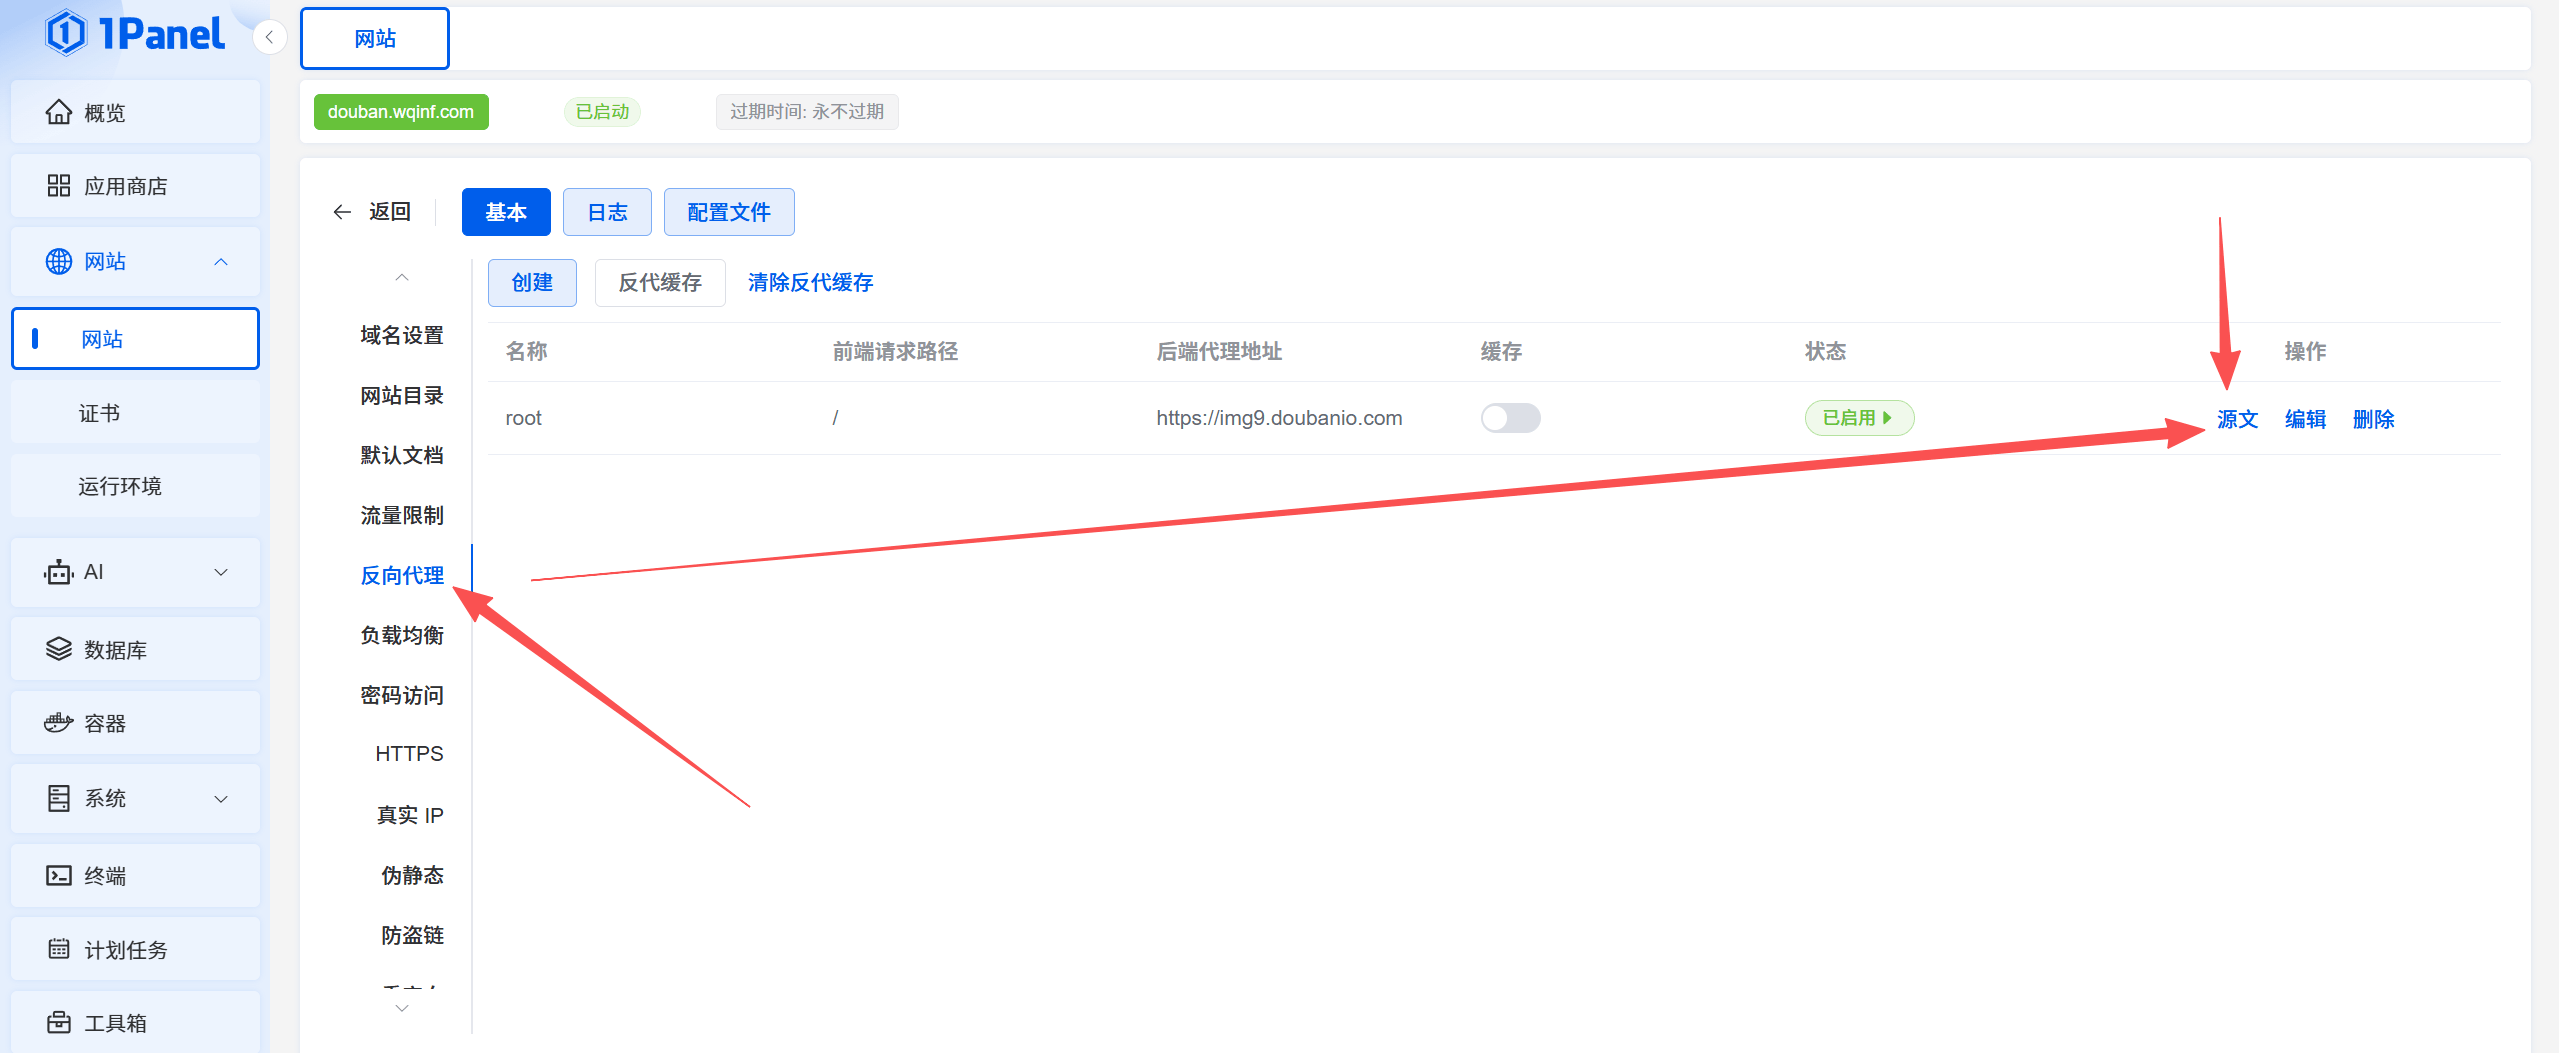
Task: Click the 已启用 status toggle tag
Action: (x=1858, y=418)
